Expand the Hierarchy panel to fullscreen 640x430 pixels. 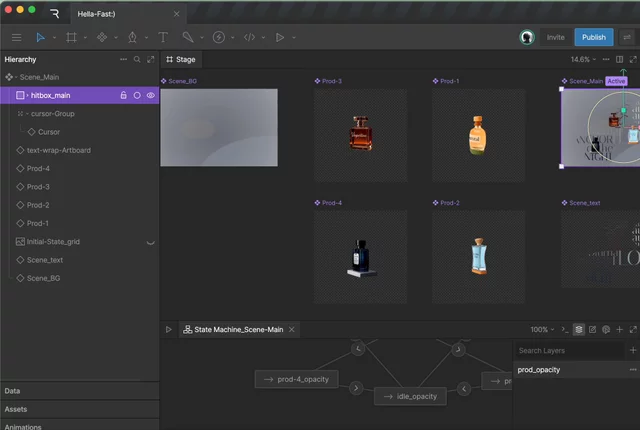tap(151, 60)
